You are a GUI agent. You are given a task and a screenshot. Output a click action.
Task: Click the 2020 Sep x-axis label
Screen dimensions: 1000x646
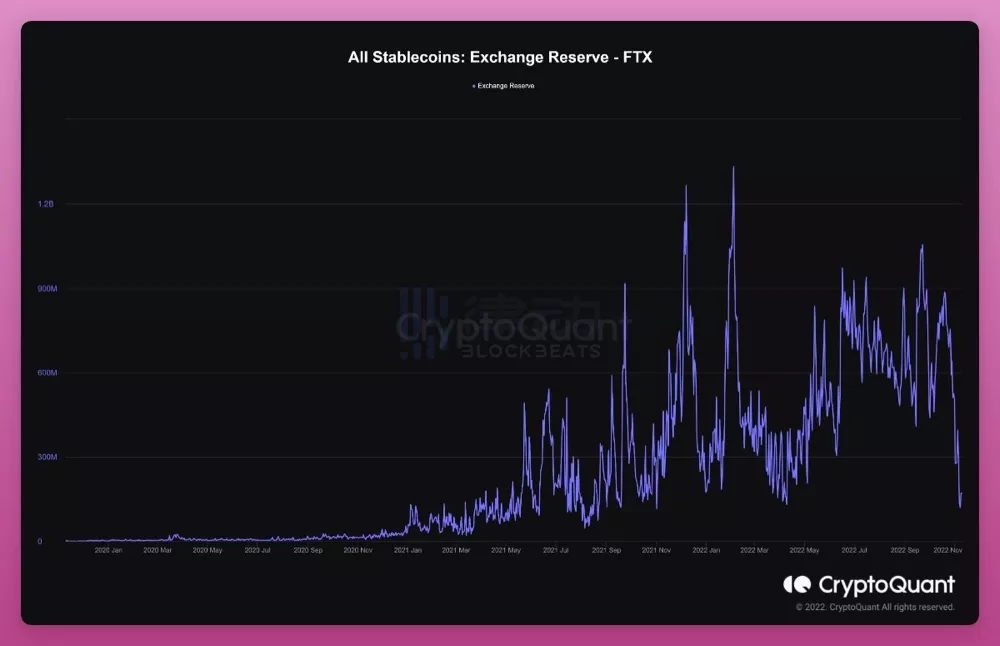pyautogui.click(x=308, y=550)
